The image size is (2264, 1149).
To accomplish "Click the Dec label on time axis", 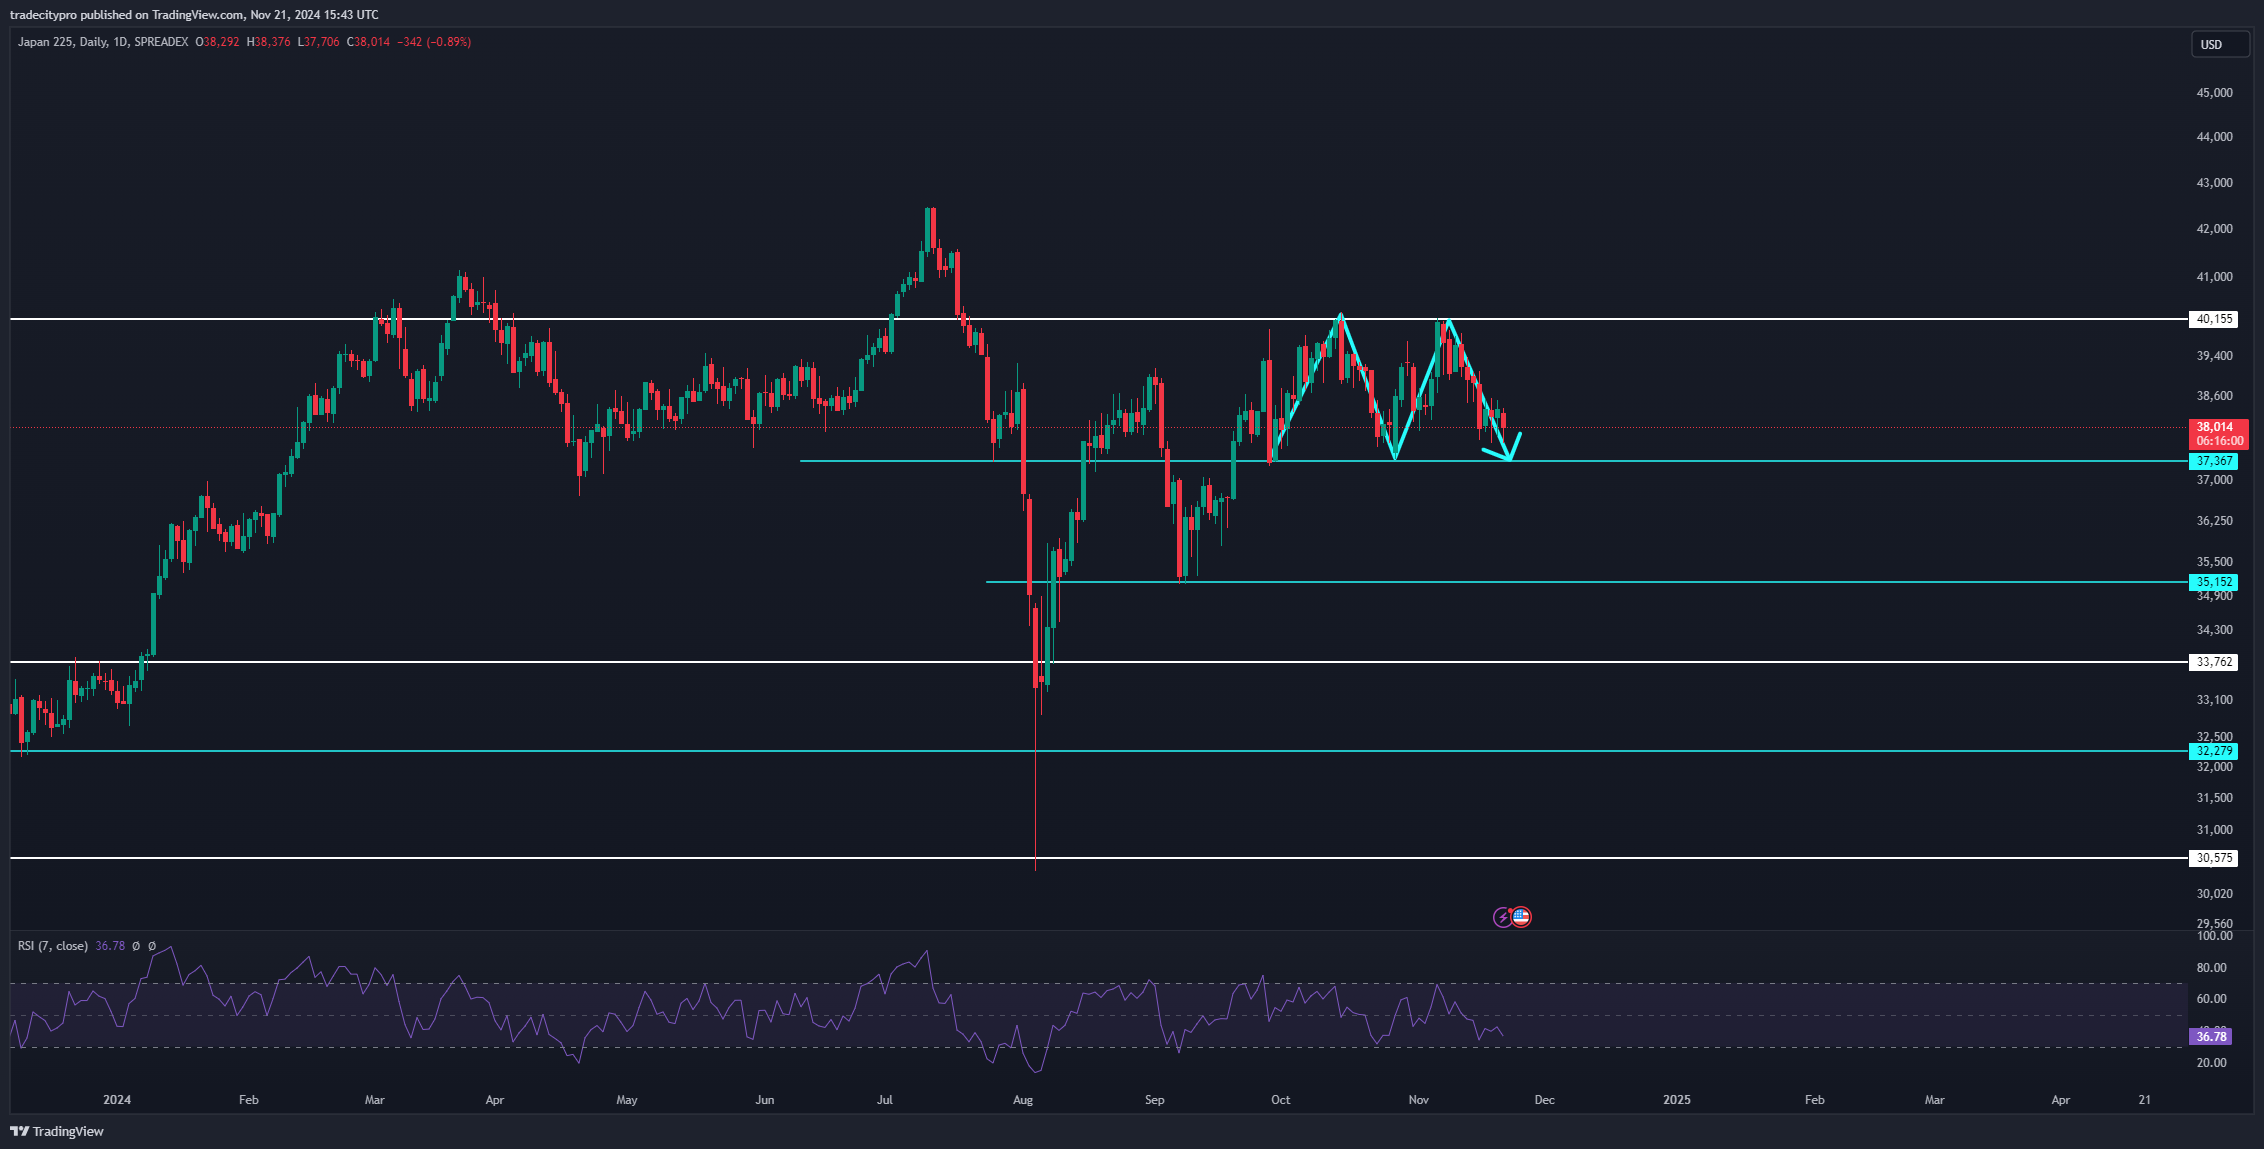I will (1545, 1100).
